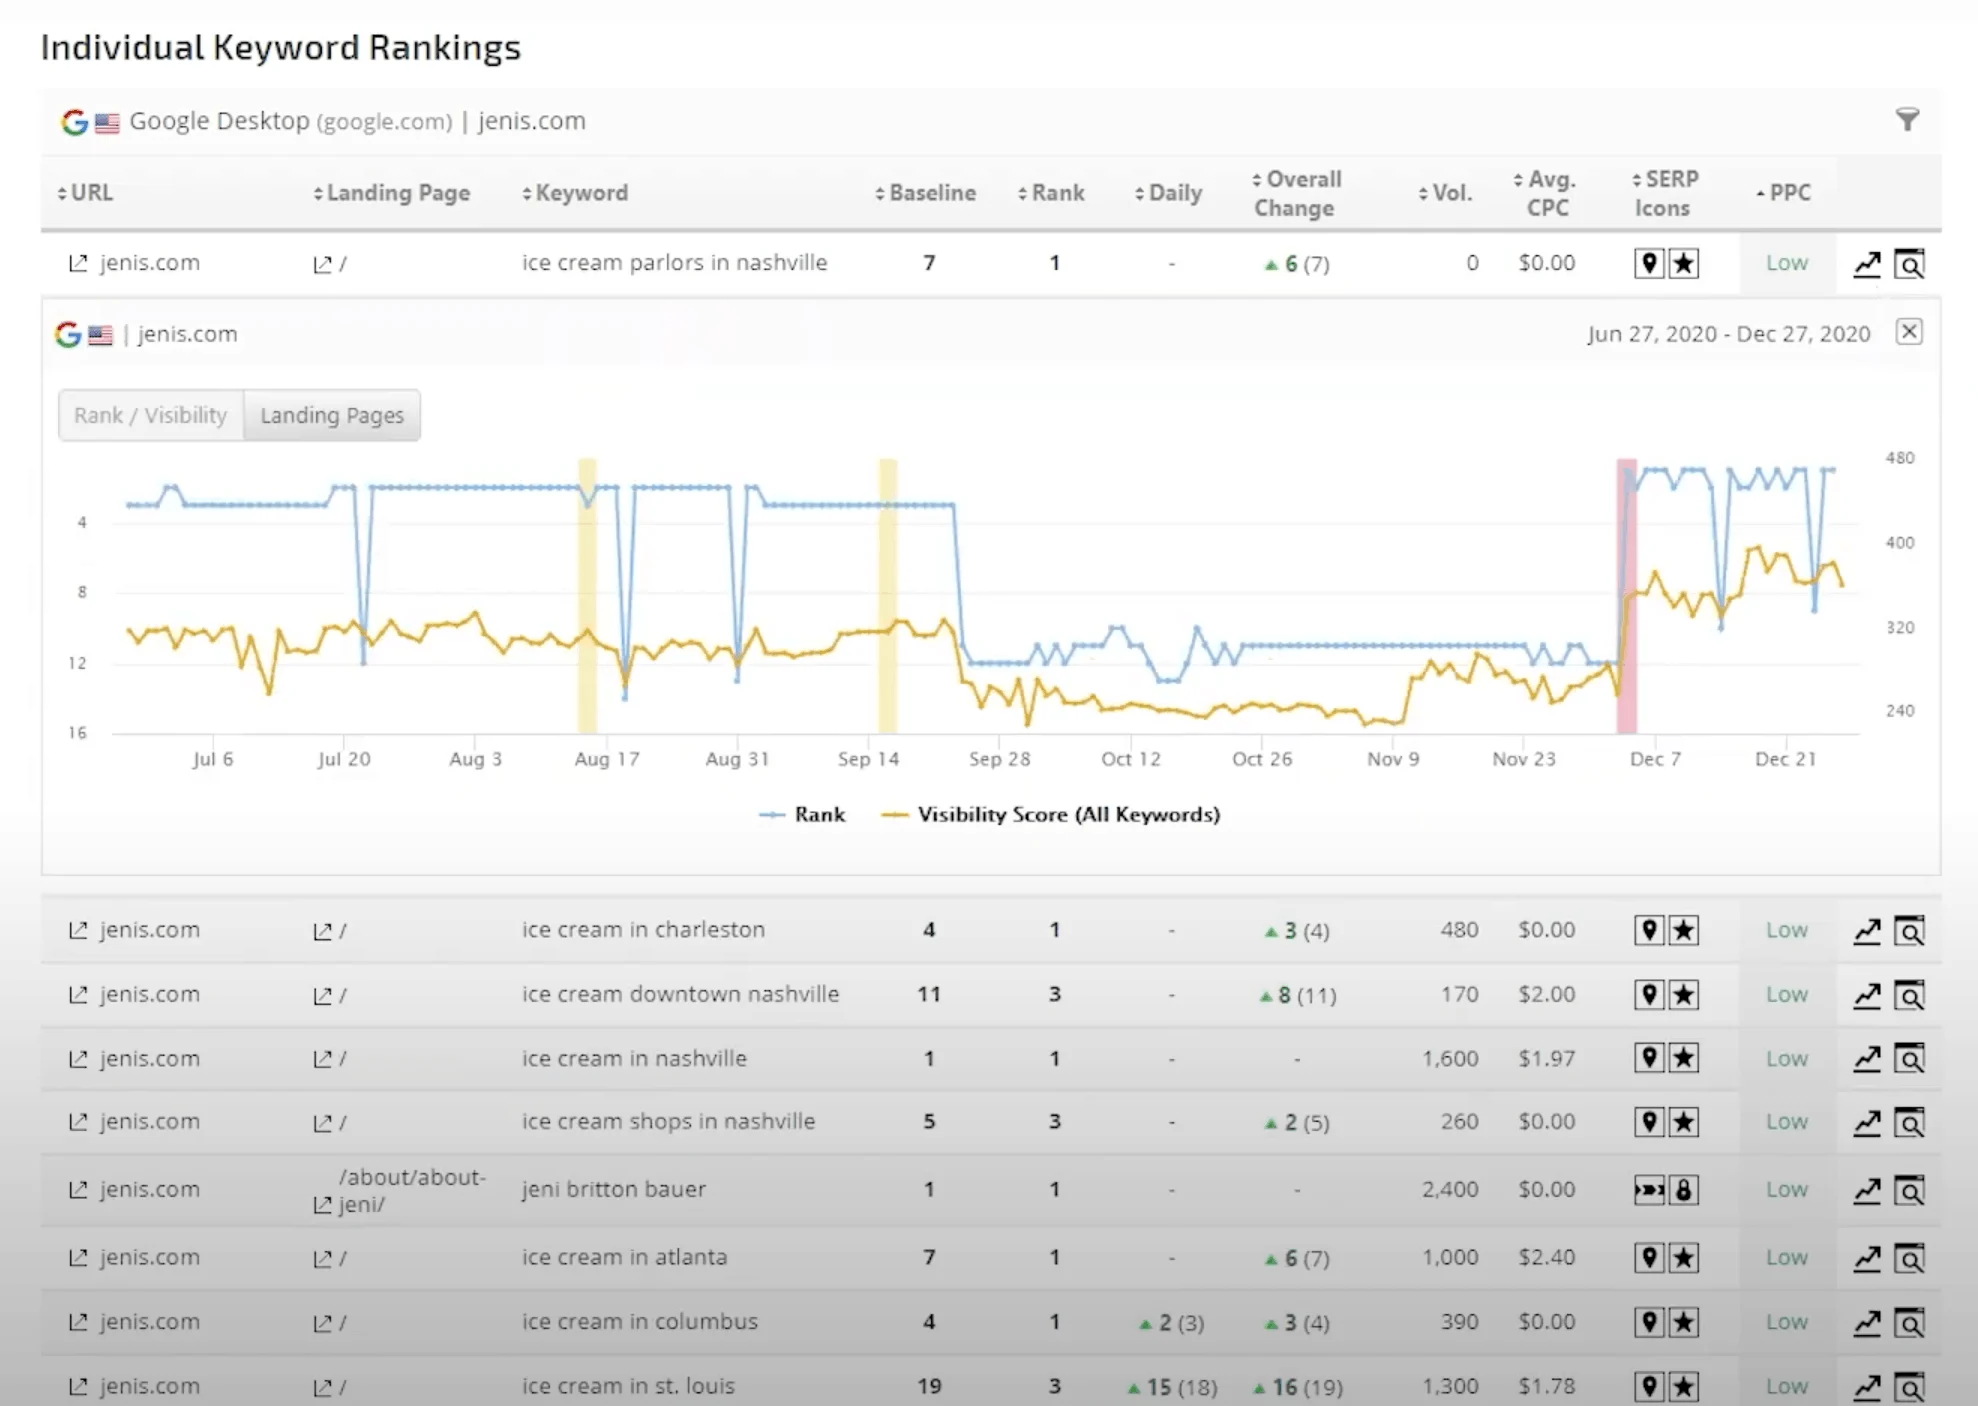Open the SERP preview icon for ice cream in st. louis
This screenshot has width=1978, height=1406.
[x=1910, y=1387]
